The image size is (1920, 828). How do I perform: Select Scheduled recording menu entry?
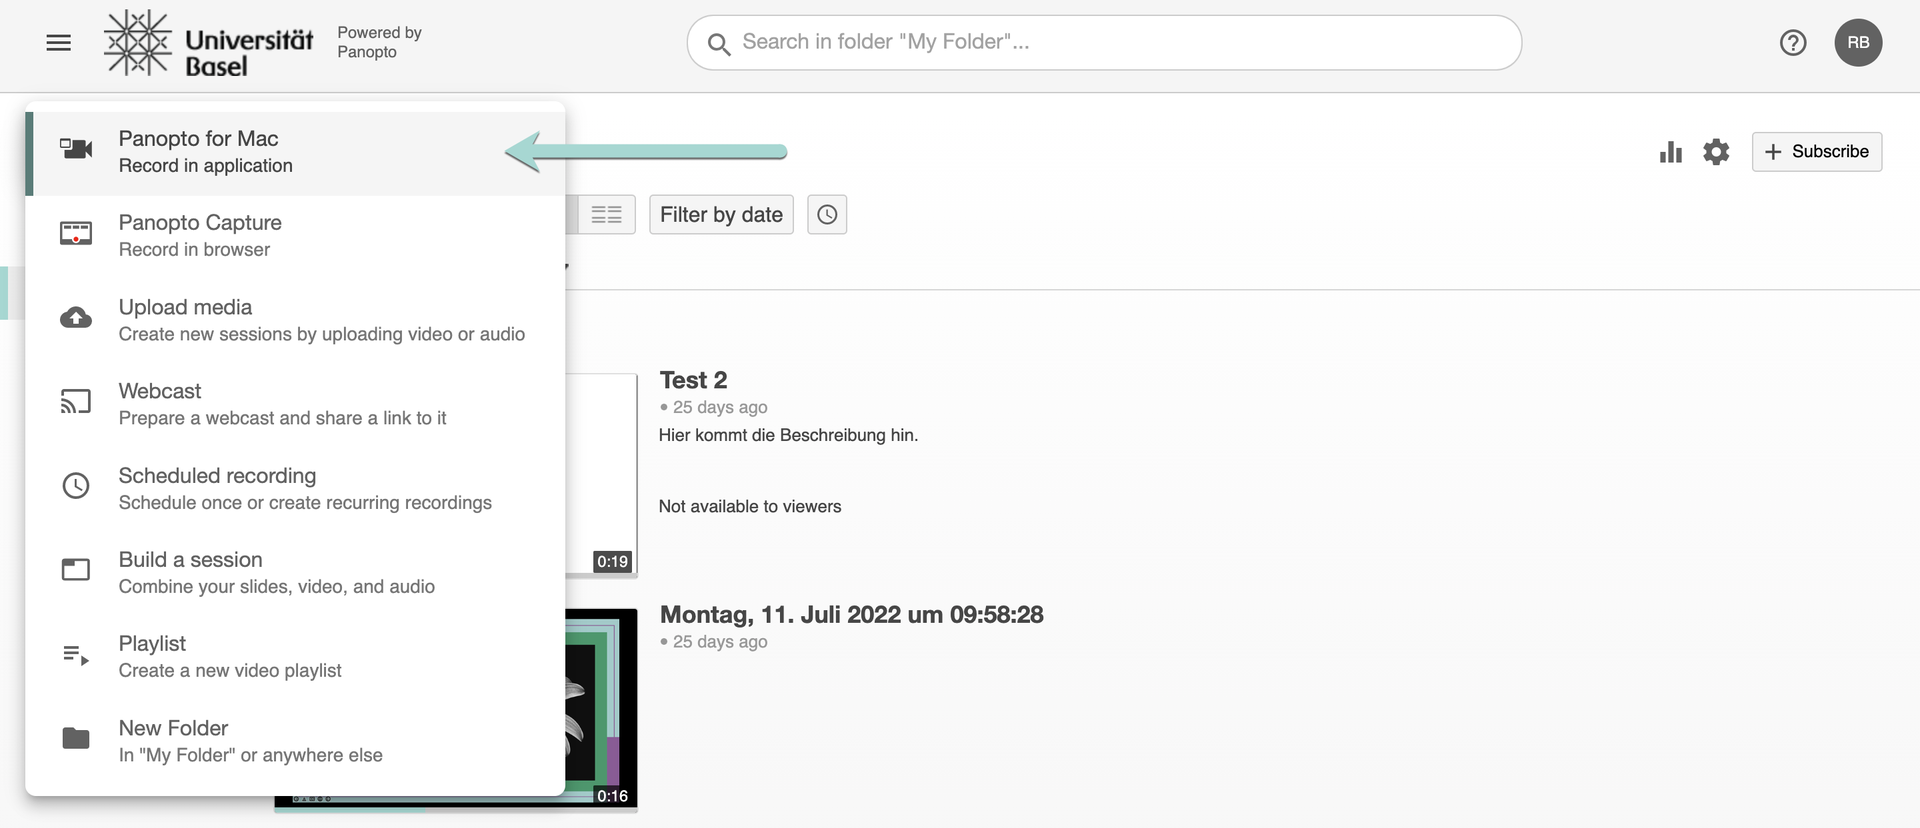coord(295,488)
